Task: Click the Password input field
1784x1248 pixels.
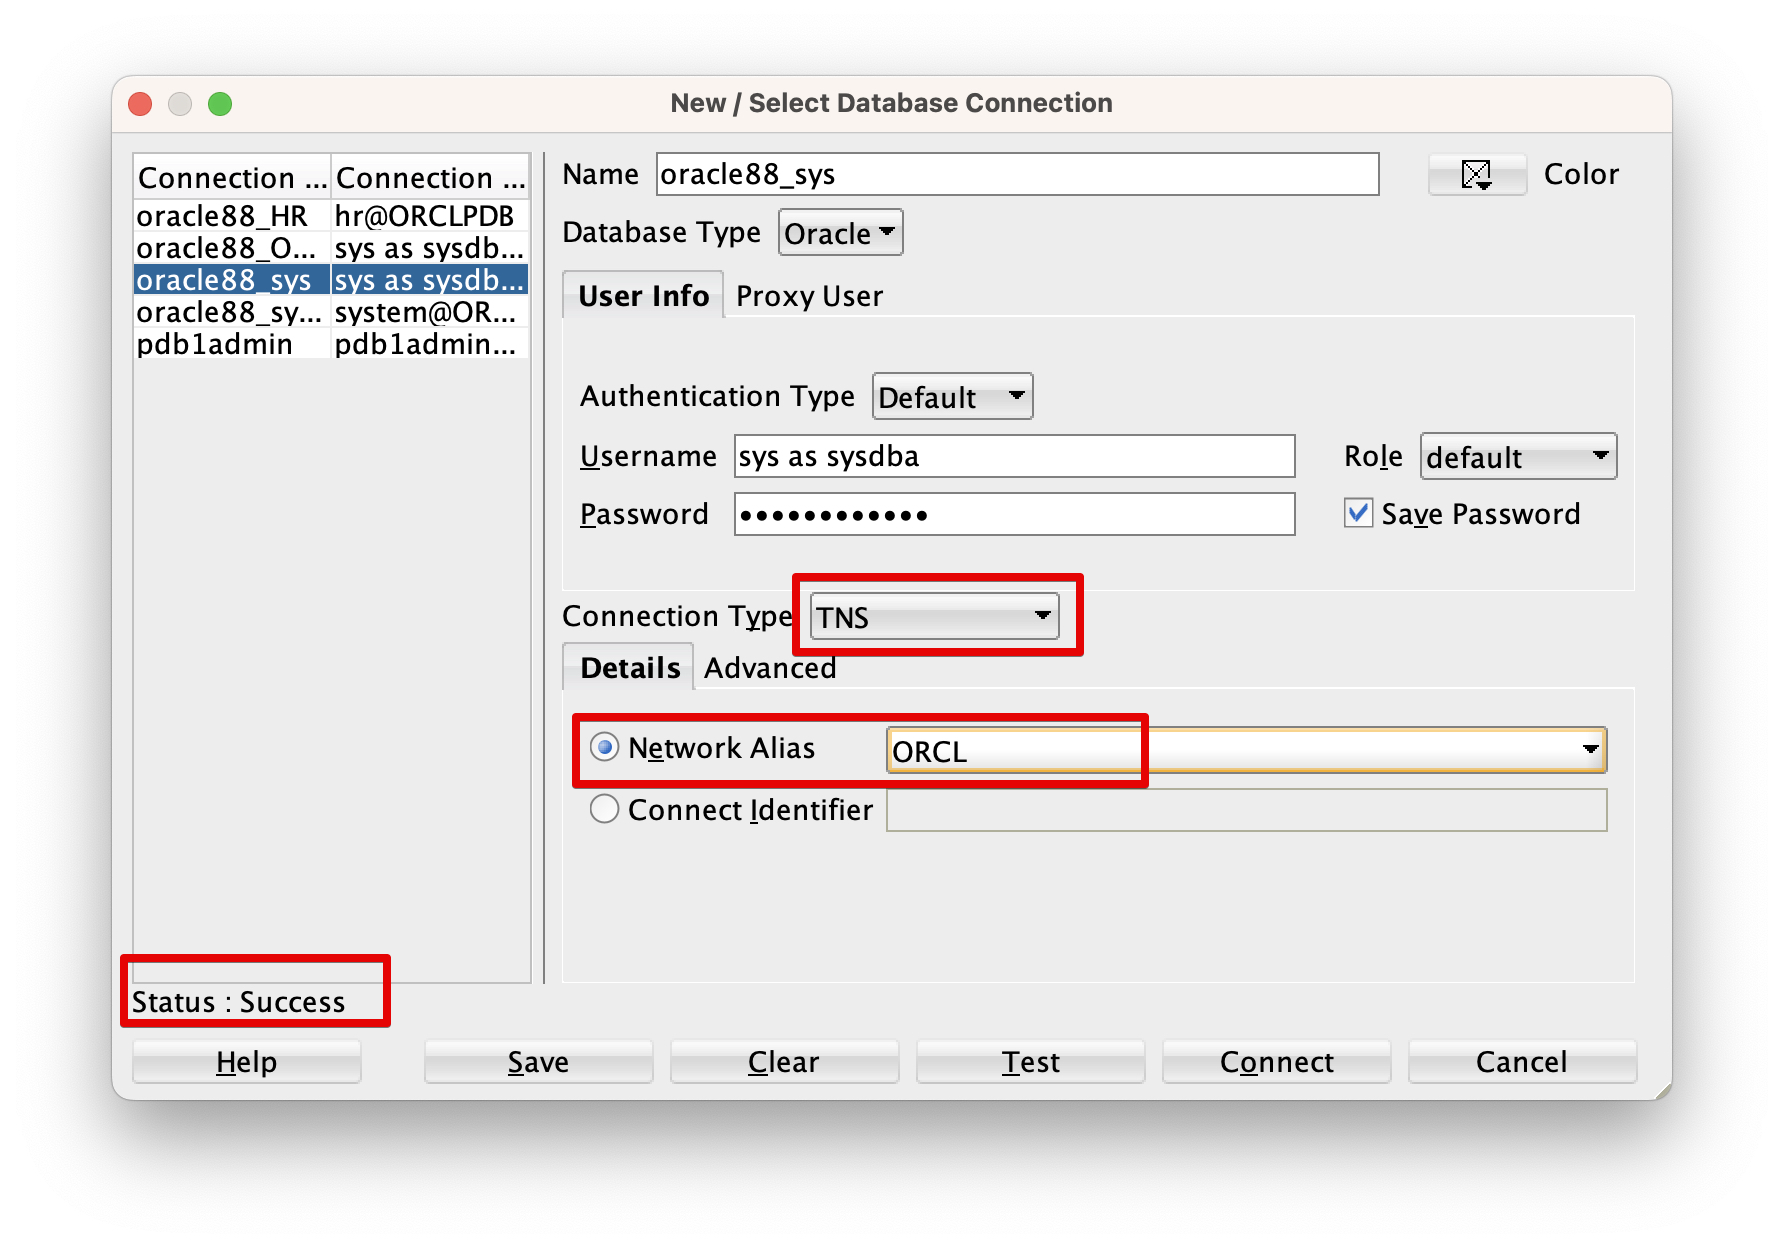Action: [1014, 514]
